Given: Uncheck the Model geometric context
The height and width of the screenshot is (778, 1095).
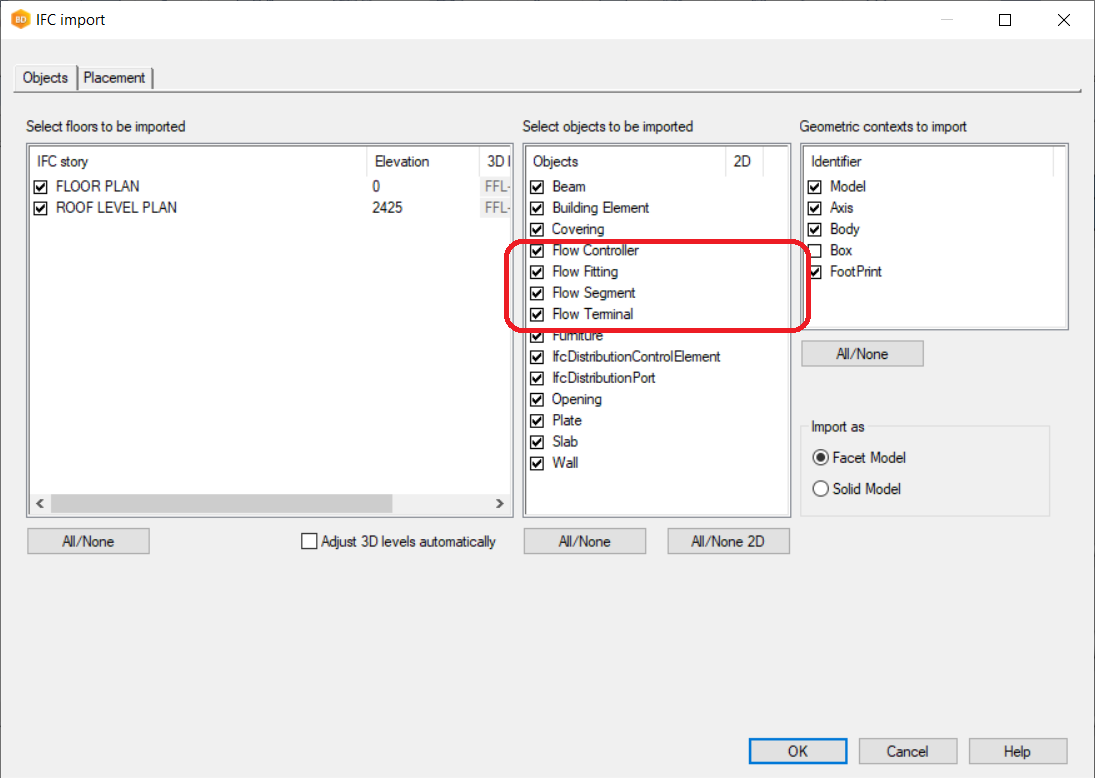Looking at the screenshot, I should click(x=815, y=187).
